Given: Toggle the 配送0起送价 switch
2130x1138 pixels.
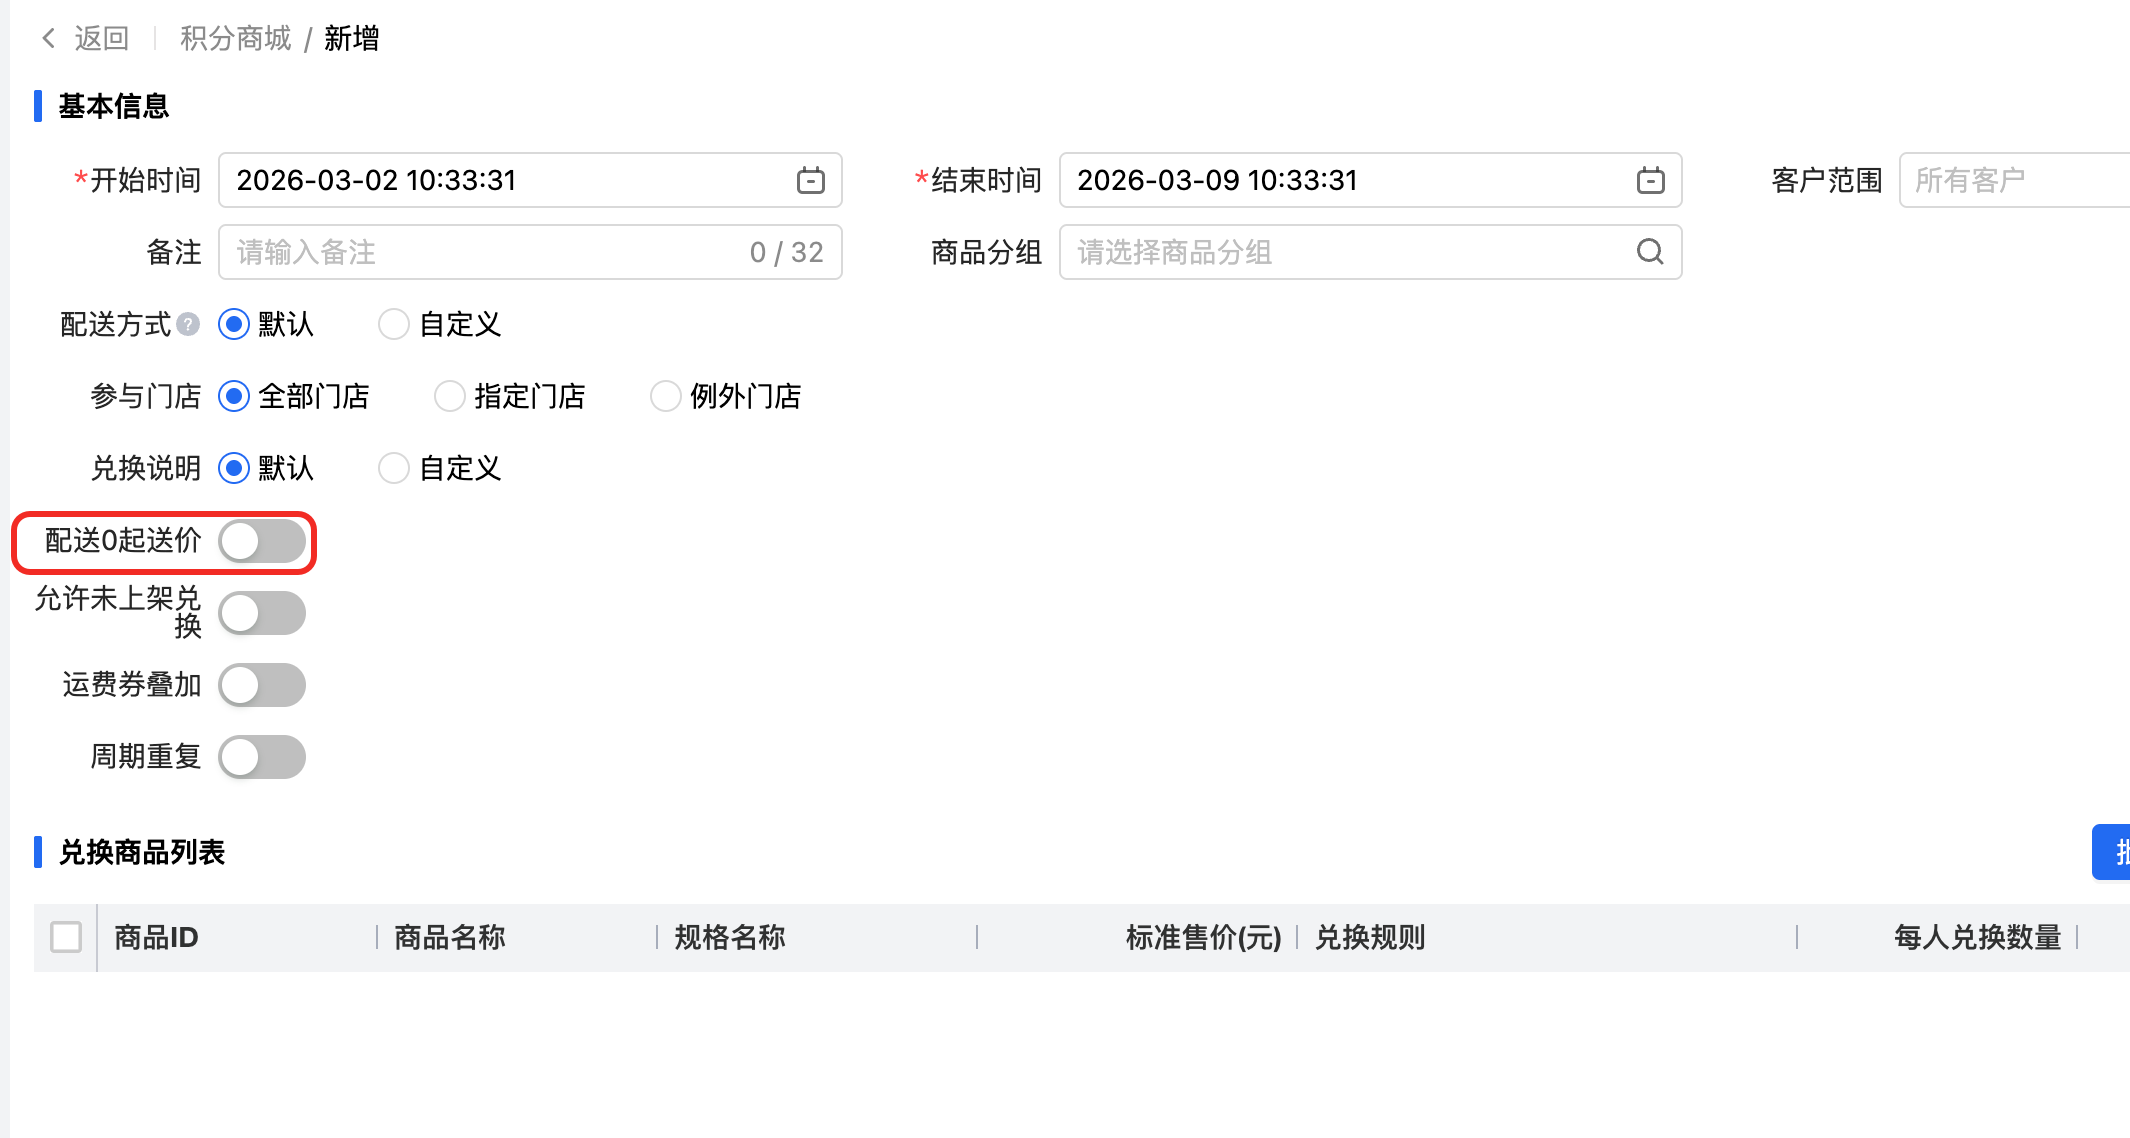Looking at the screenshot, I should tap(262, 541).
